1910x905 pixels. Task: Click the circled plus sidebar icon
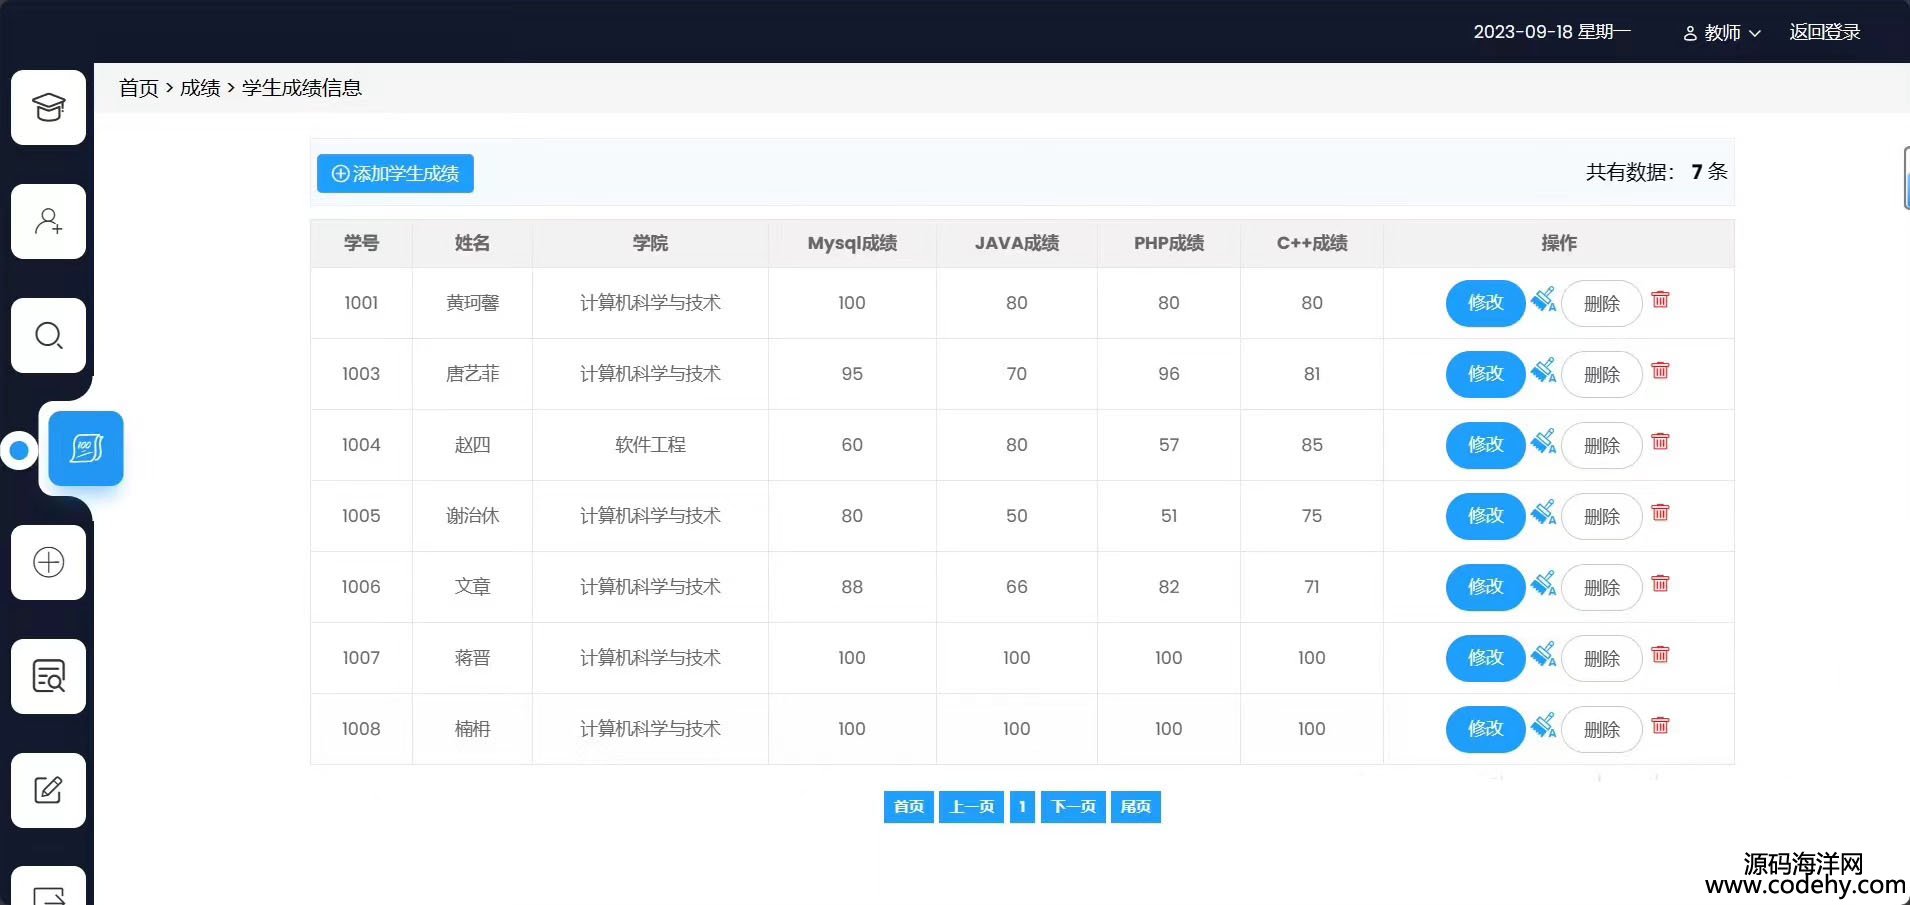point(48,562)
